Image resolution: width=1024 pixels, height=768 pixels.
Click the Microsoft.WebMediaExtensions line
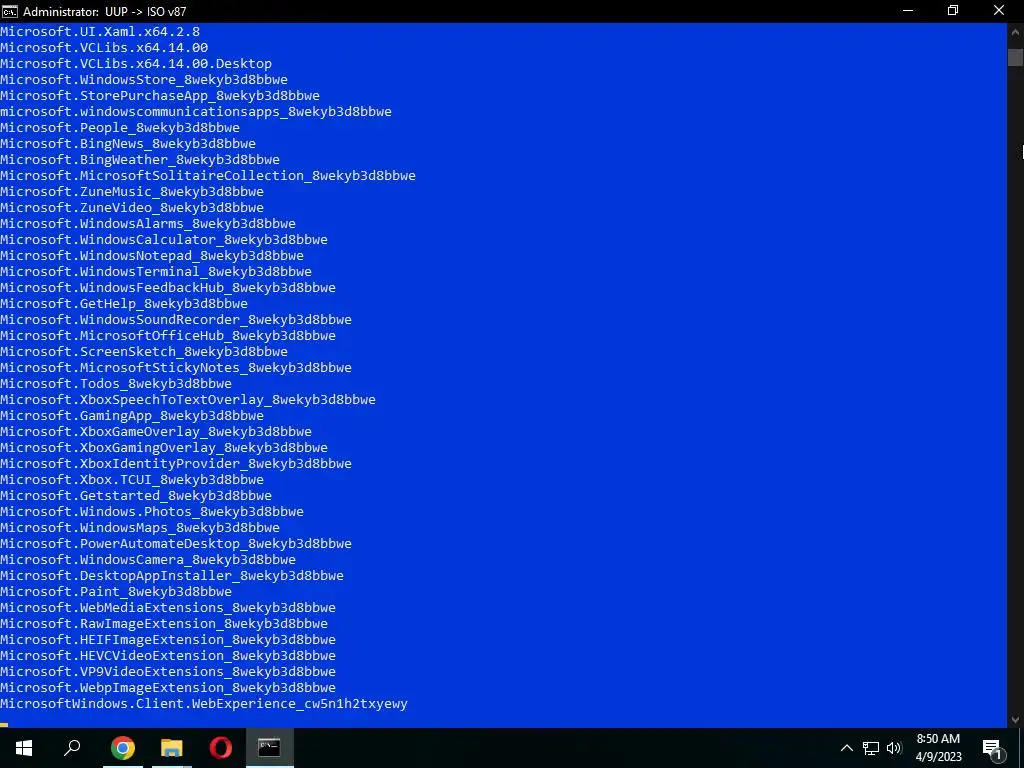[x=168, y=607]
